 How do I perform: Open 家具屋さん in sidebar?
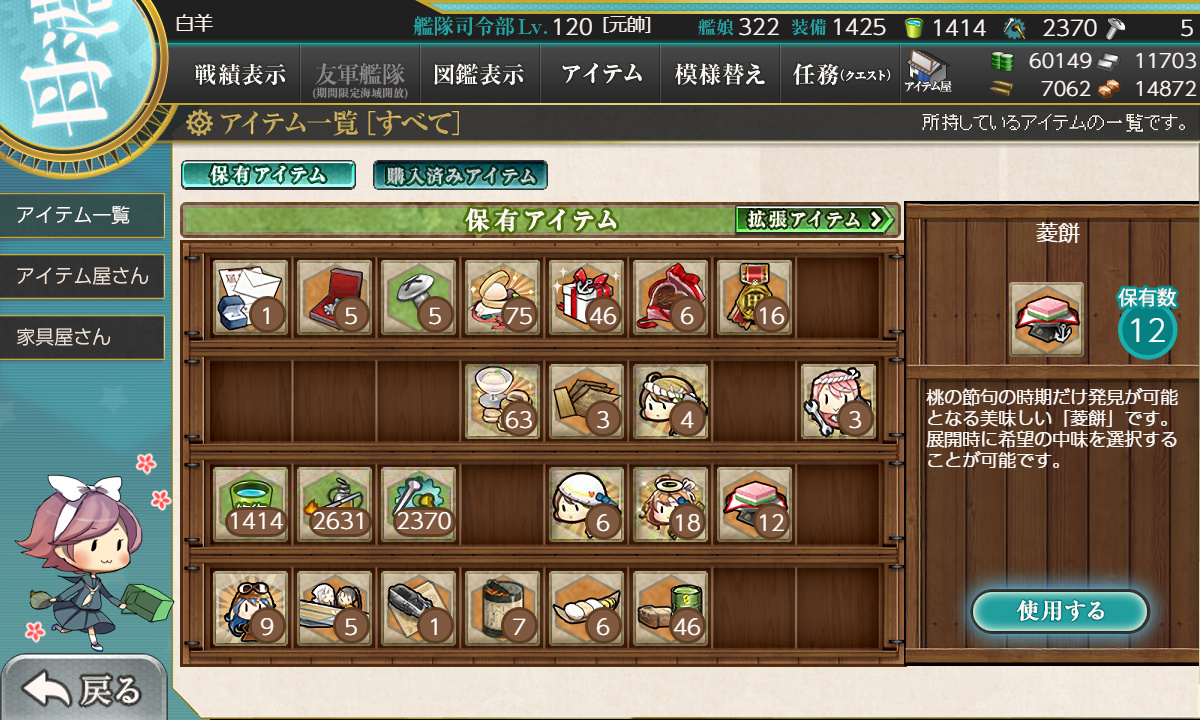pos(82,337)
